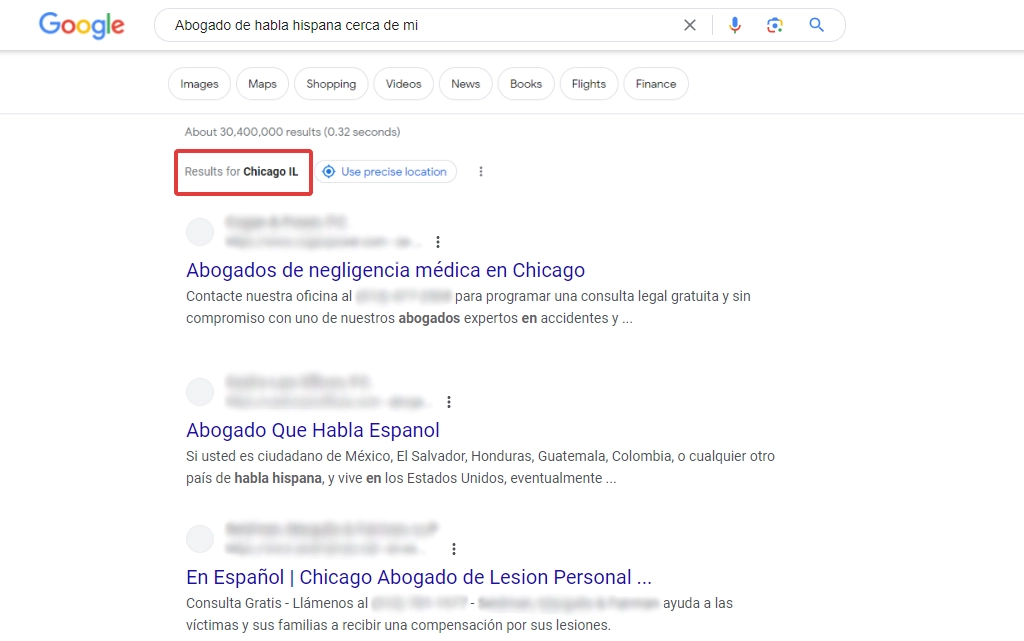Open Abogado Que Habla Espanol link

313,430
